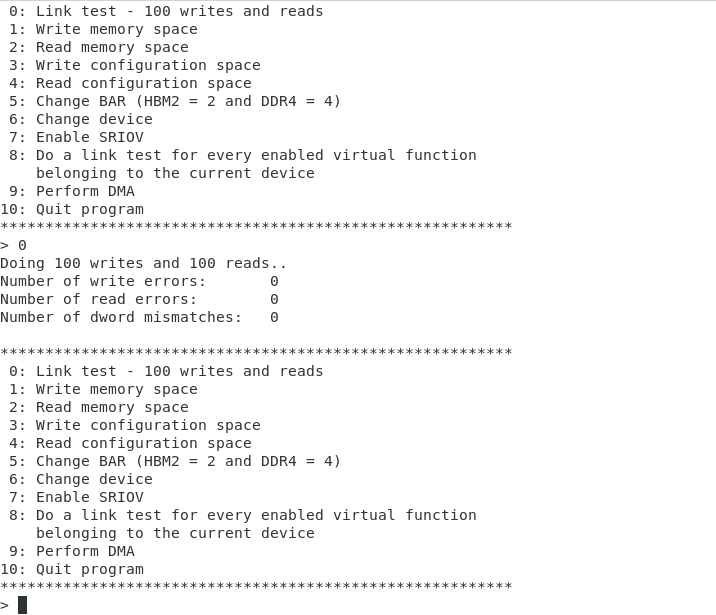Click the 'Number of read errors' result line
The image size is (716, 615).
139,300
